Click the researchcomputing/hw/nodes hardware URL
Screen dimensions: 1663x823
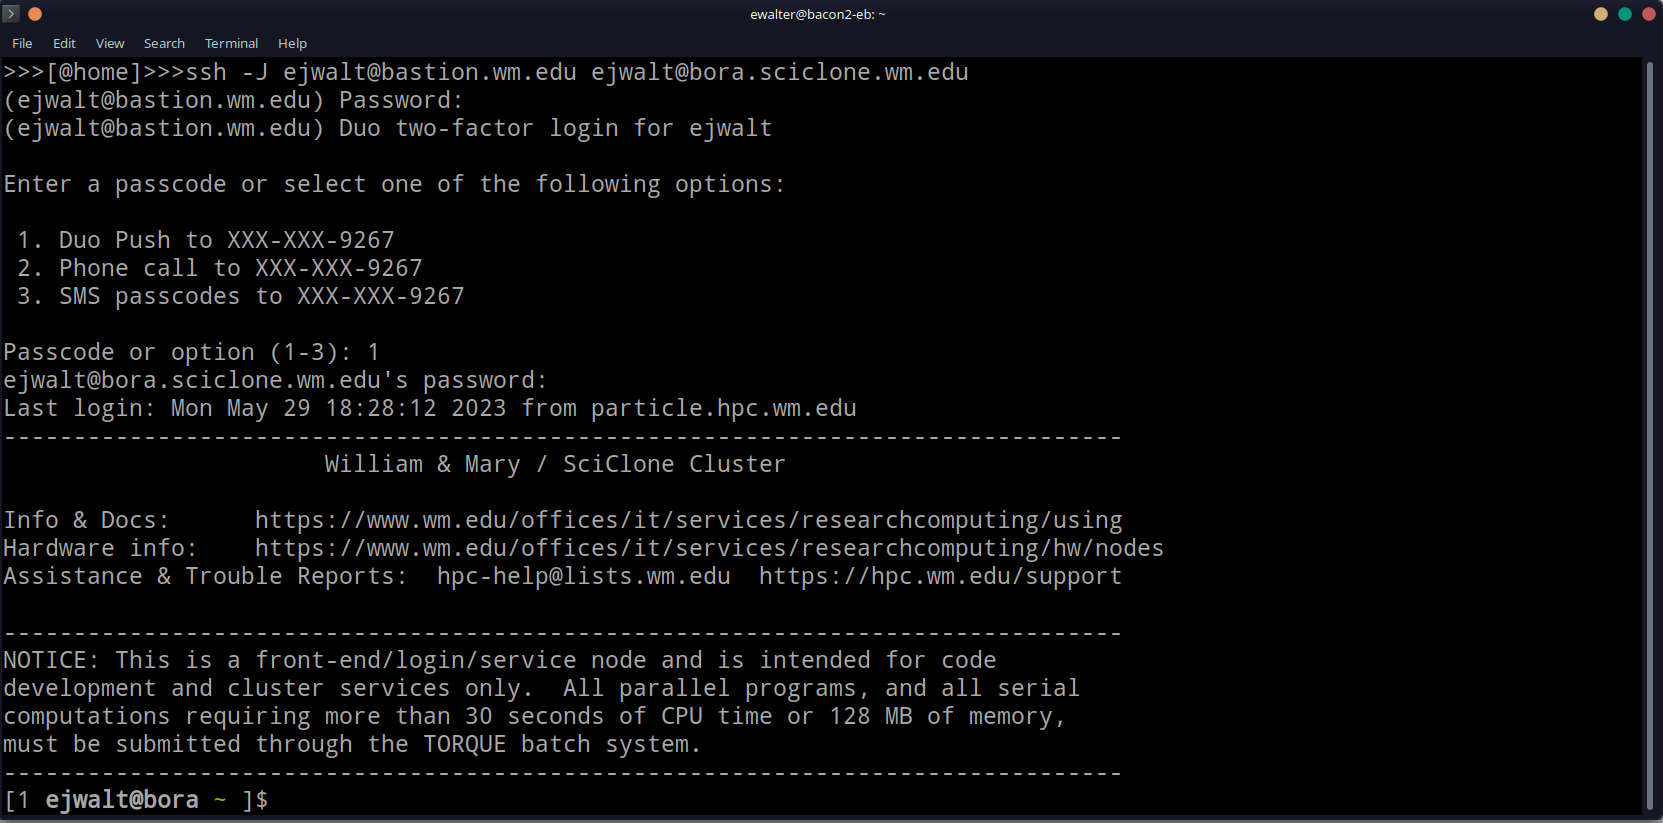[x=709, y=548]
